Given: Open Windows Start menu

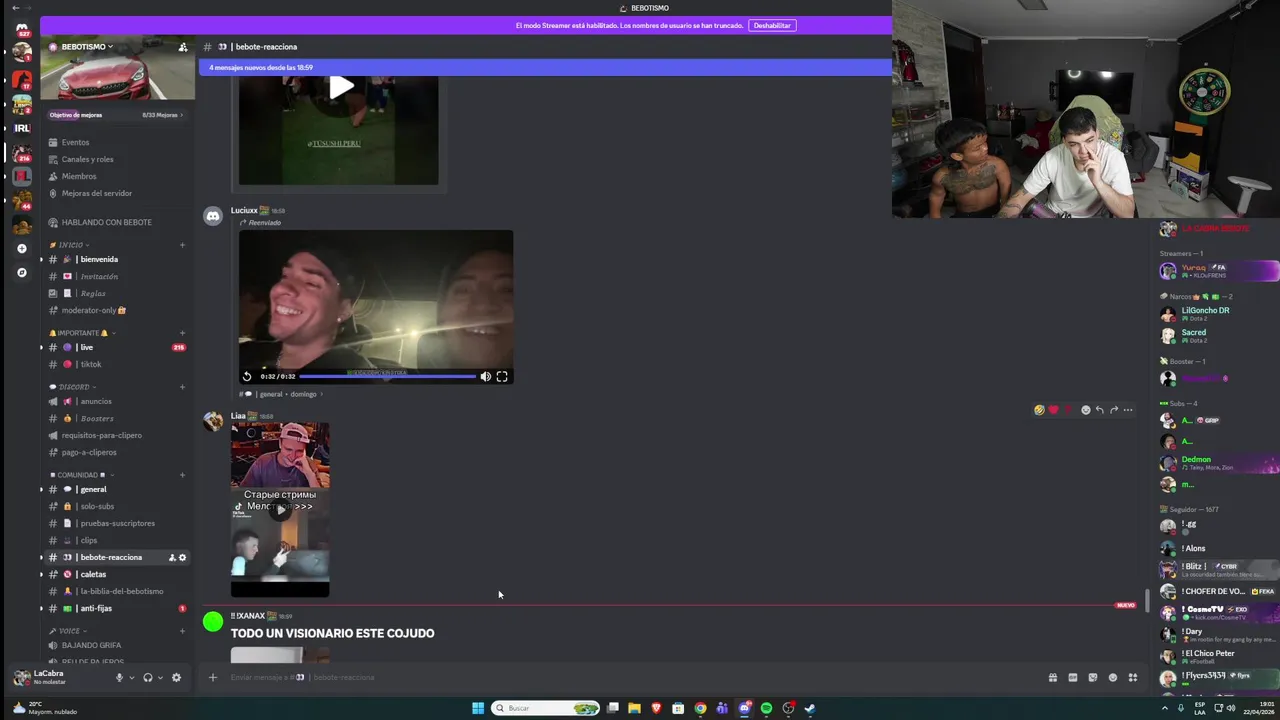Looking at the screenshot, I should (x=478, y=708).
